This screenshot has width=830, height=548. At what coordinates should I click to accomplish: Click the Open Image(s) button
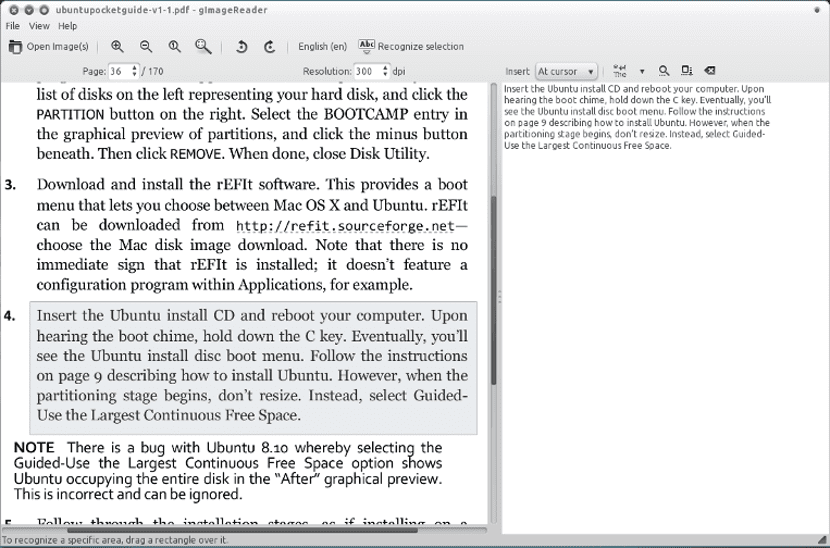tap(49, 47)
